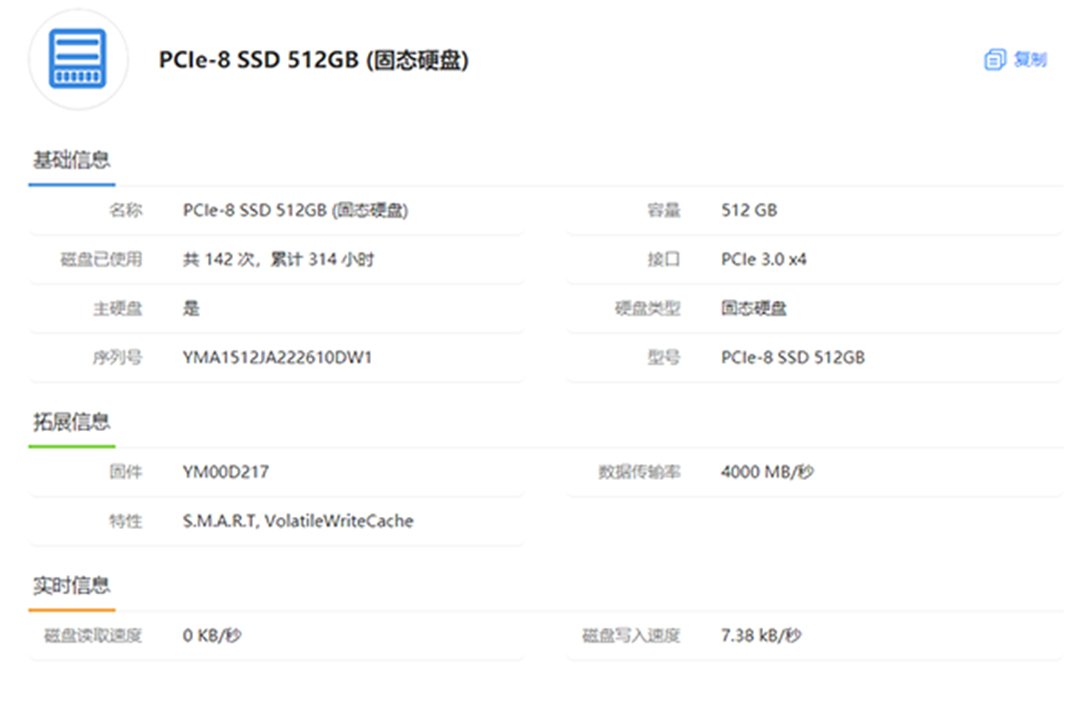The height and width of the screenshot is (710, 1080).
Task: Open the 实时信息 section header
Action: pos(71,585)
